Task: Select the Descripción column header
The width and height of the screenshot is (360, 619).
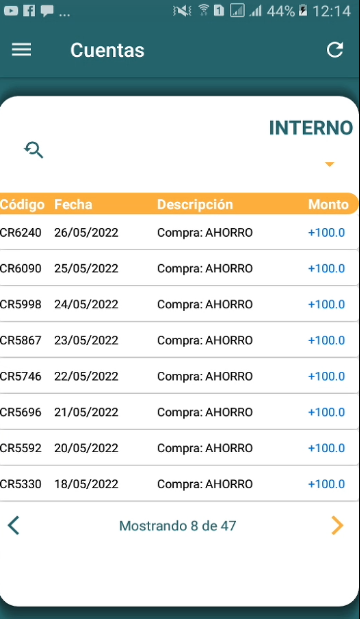Action: point(195,204)
